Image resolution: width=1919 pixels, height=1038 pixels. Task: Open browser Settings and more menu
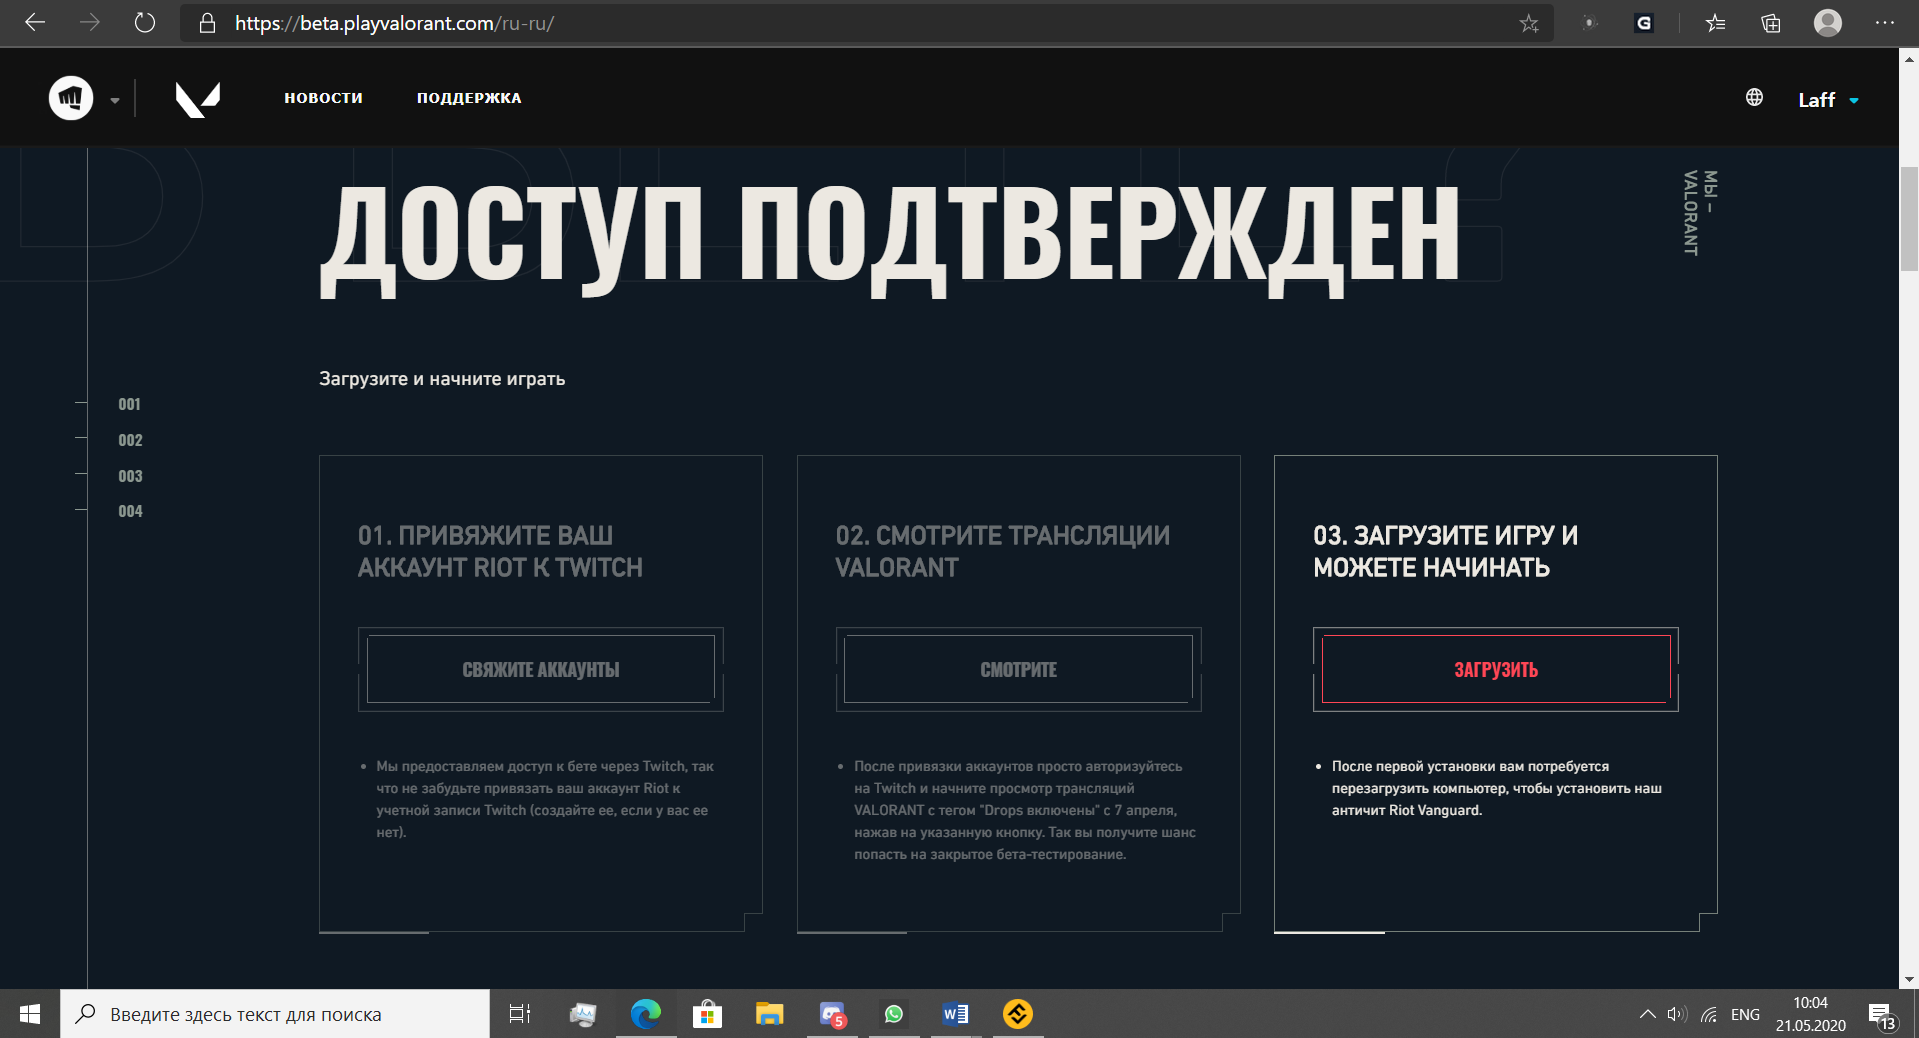(1885, 23)
